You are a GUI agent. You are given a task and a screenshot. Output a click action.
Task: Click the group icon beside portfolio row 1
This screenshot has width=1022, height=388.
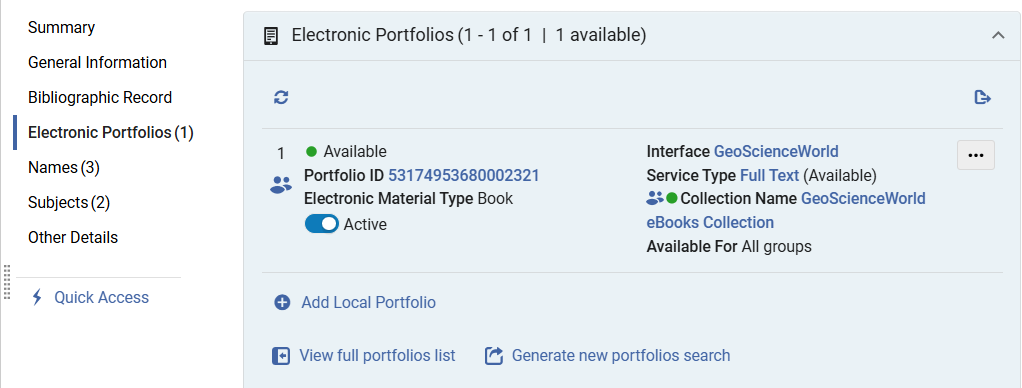pos(281,185)
